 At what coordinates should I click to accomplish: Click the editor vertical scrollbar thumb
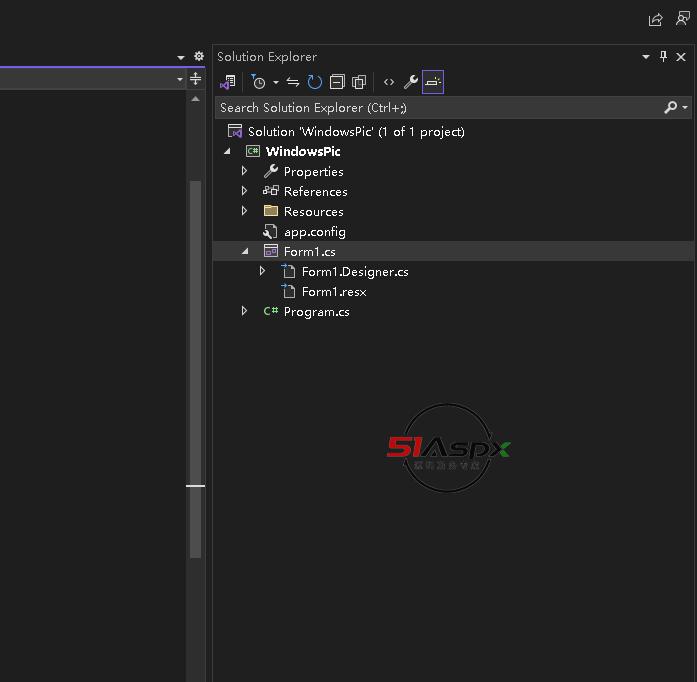(195, 370)
